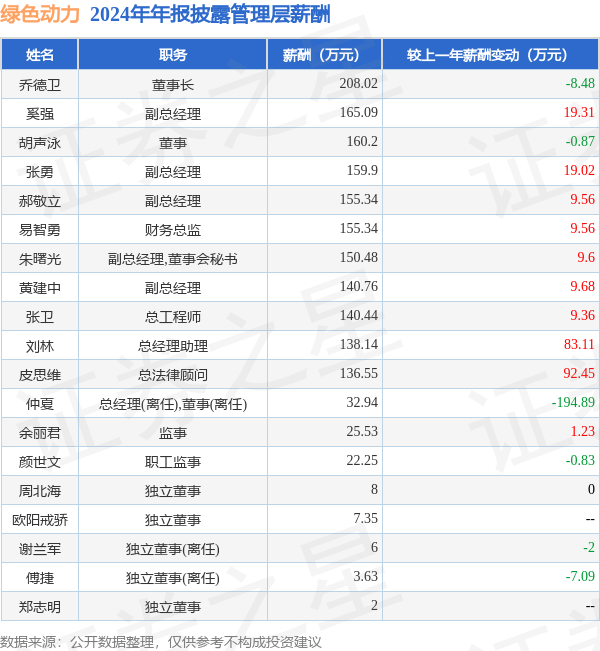
Task: Click the 姓名 column header
Action: pos(39,54)
